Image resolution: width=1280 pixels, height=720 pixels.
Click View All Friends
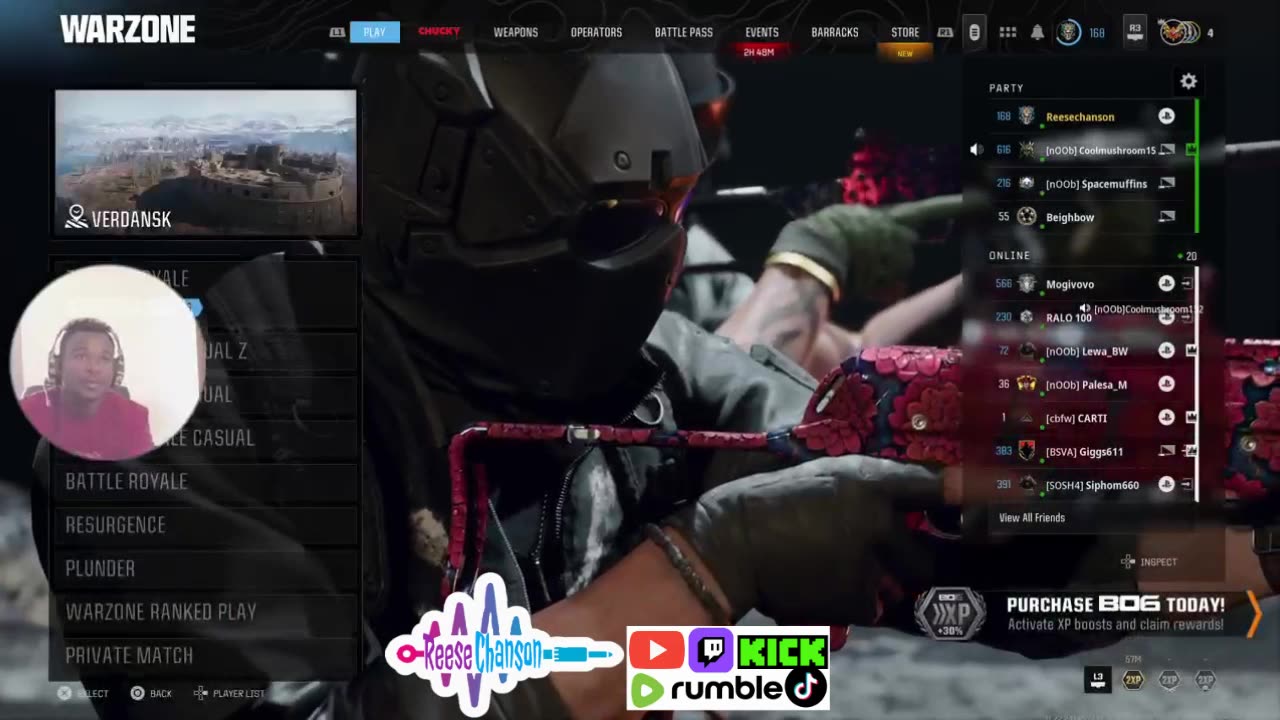click(x=1032, y=518)
